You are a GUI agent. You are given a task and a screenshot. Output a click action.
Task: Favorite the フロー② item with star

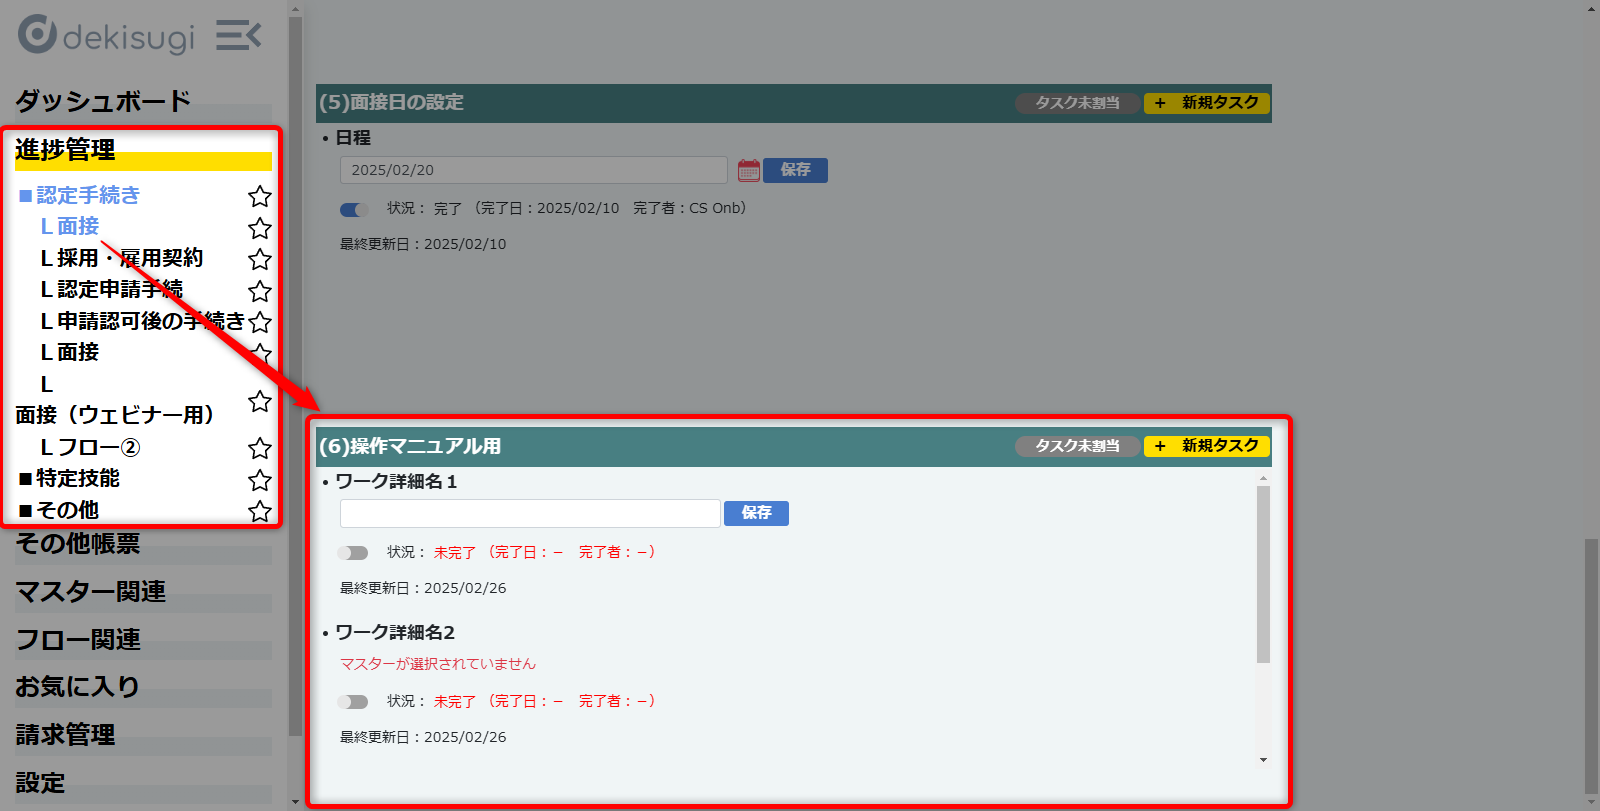260,448
